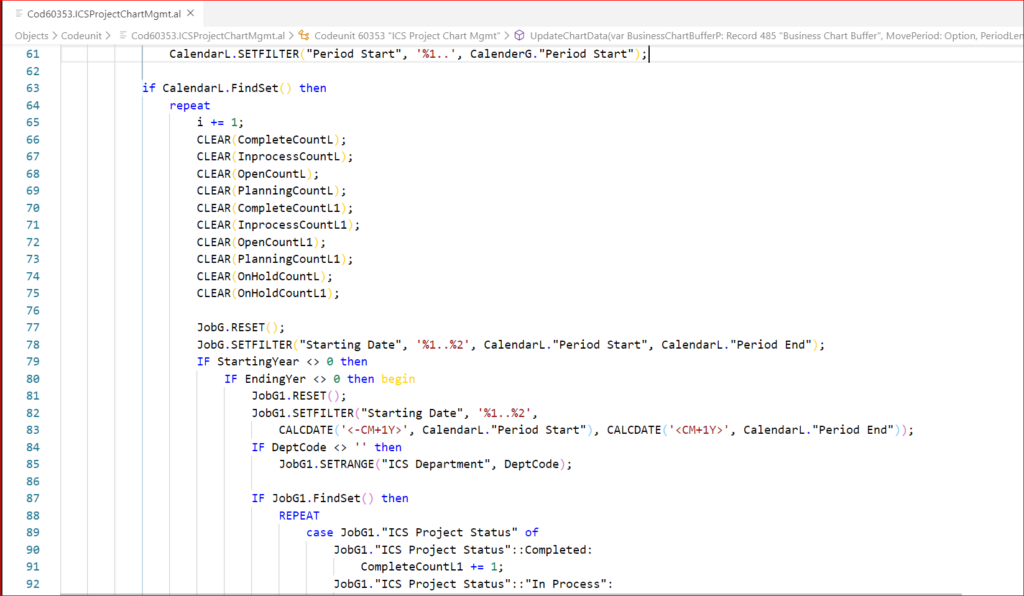Close the Cod60353.ICSProjectChartMgmt.al tab

[x=191, y=13]
